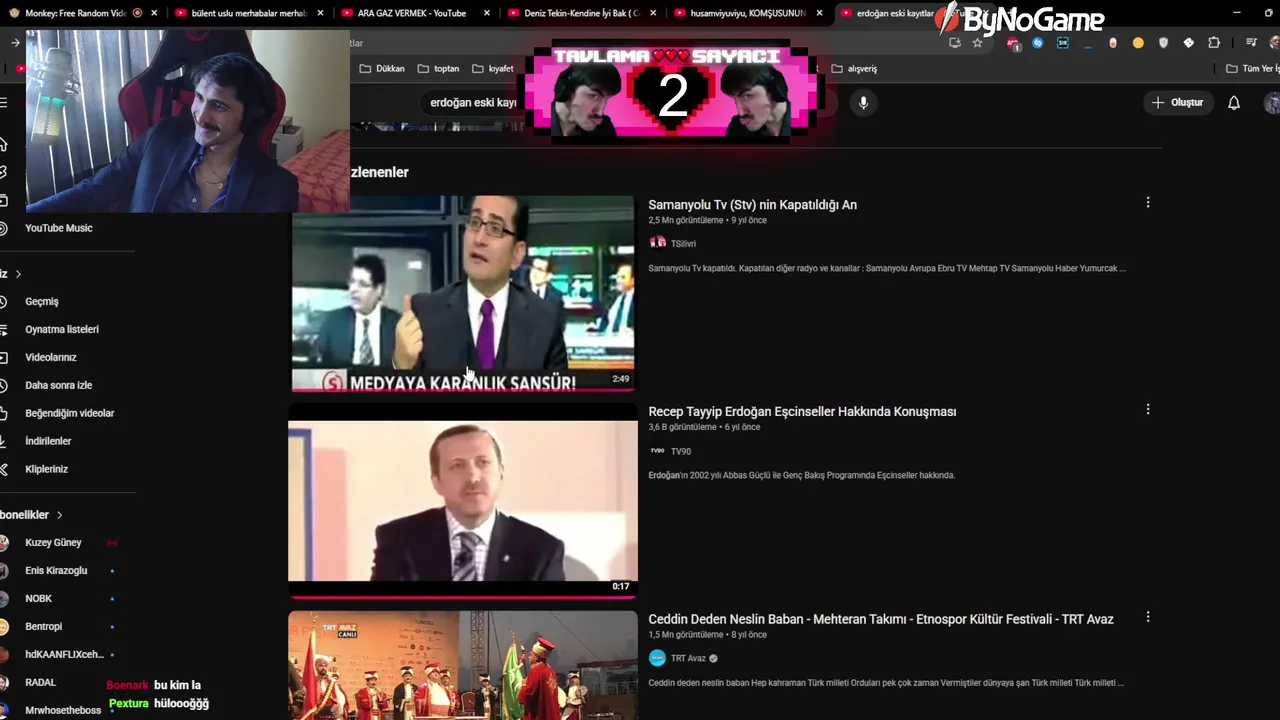Open the Shazam extension icon

[x=1037, y=43]
